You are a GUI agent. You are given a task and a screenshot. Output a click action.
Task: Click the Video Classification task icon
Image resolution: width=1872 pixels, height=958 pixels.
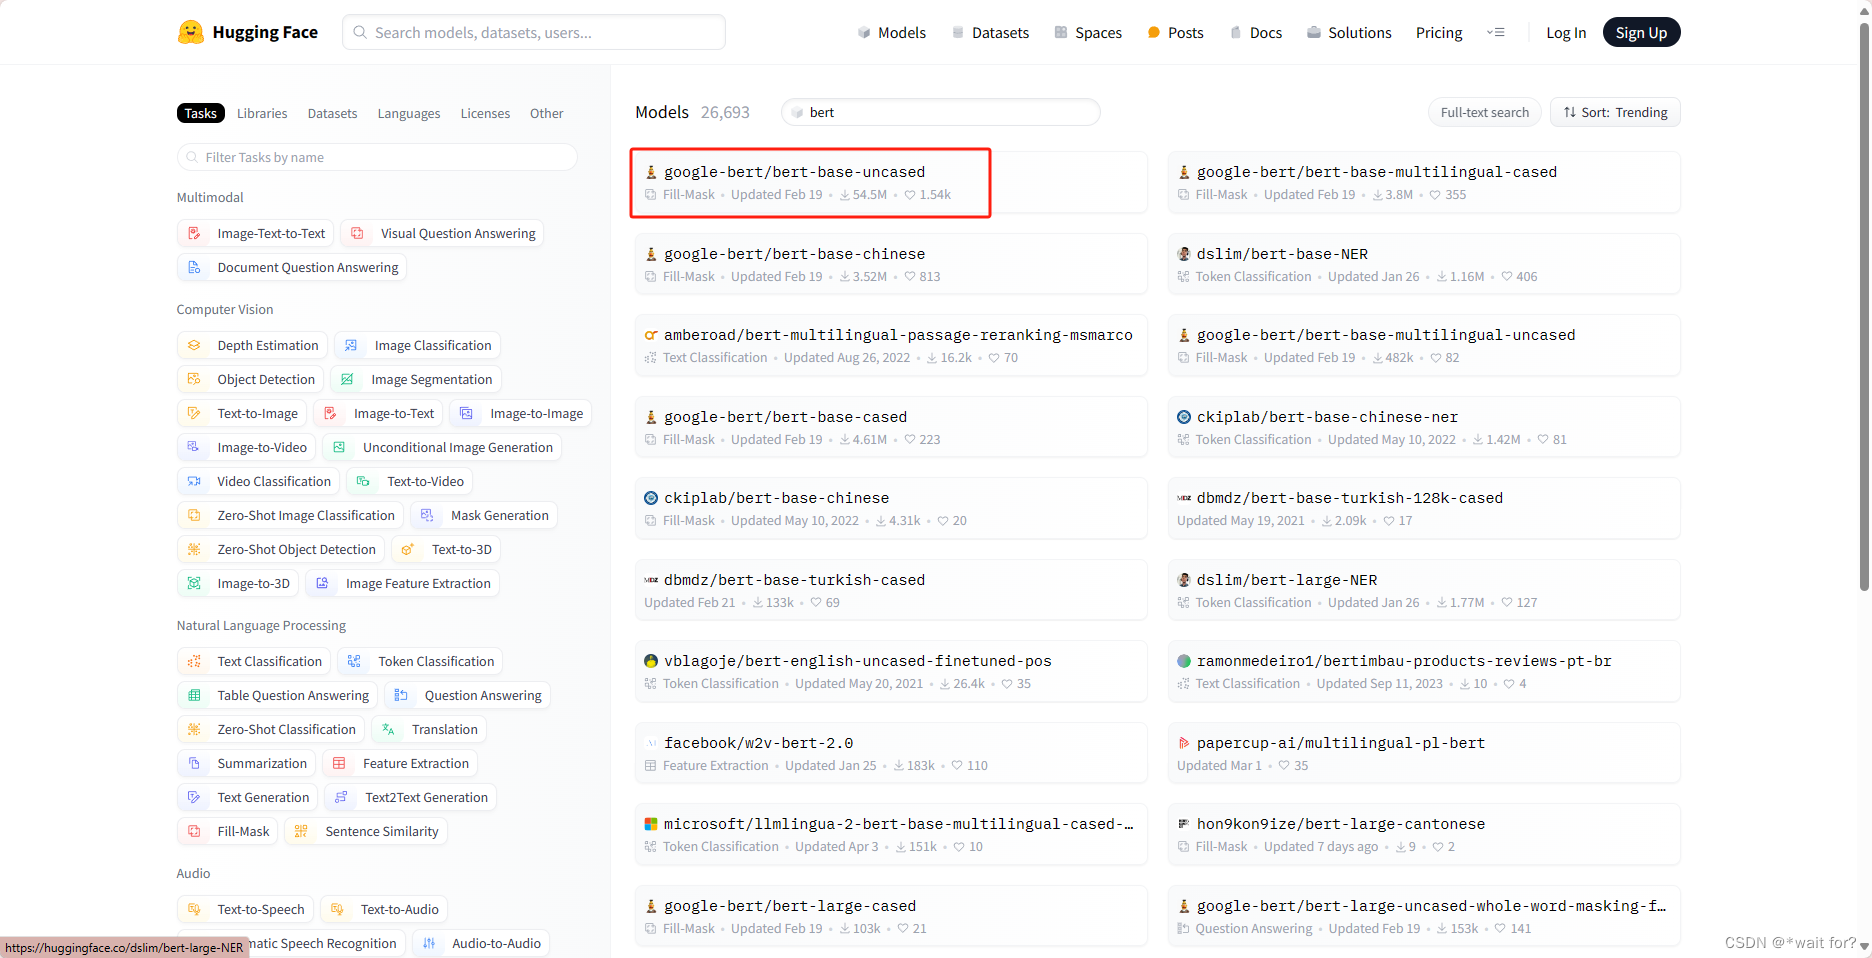click(195, 481)
